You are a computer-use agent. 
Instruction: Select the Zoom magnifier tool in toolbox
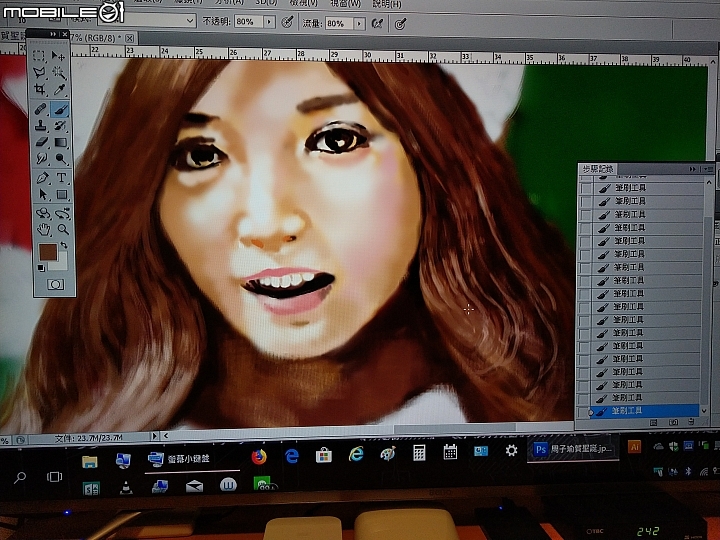coord(63,230)
